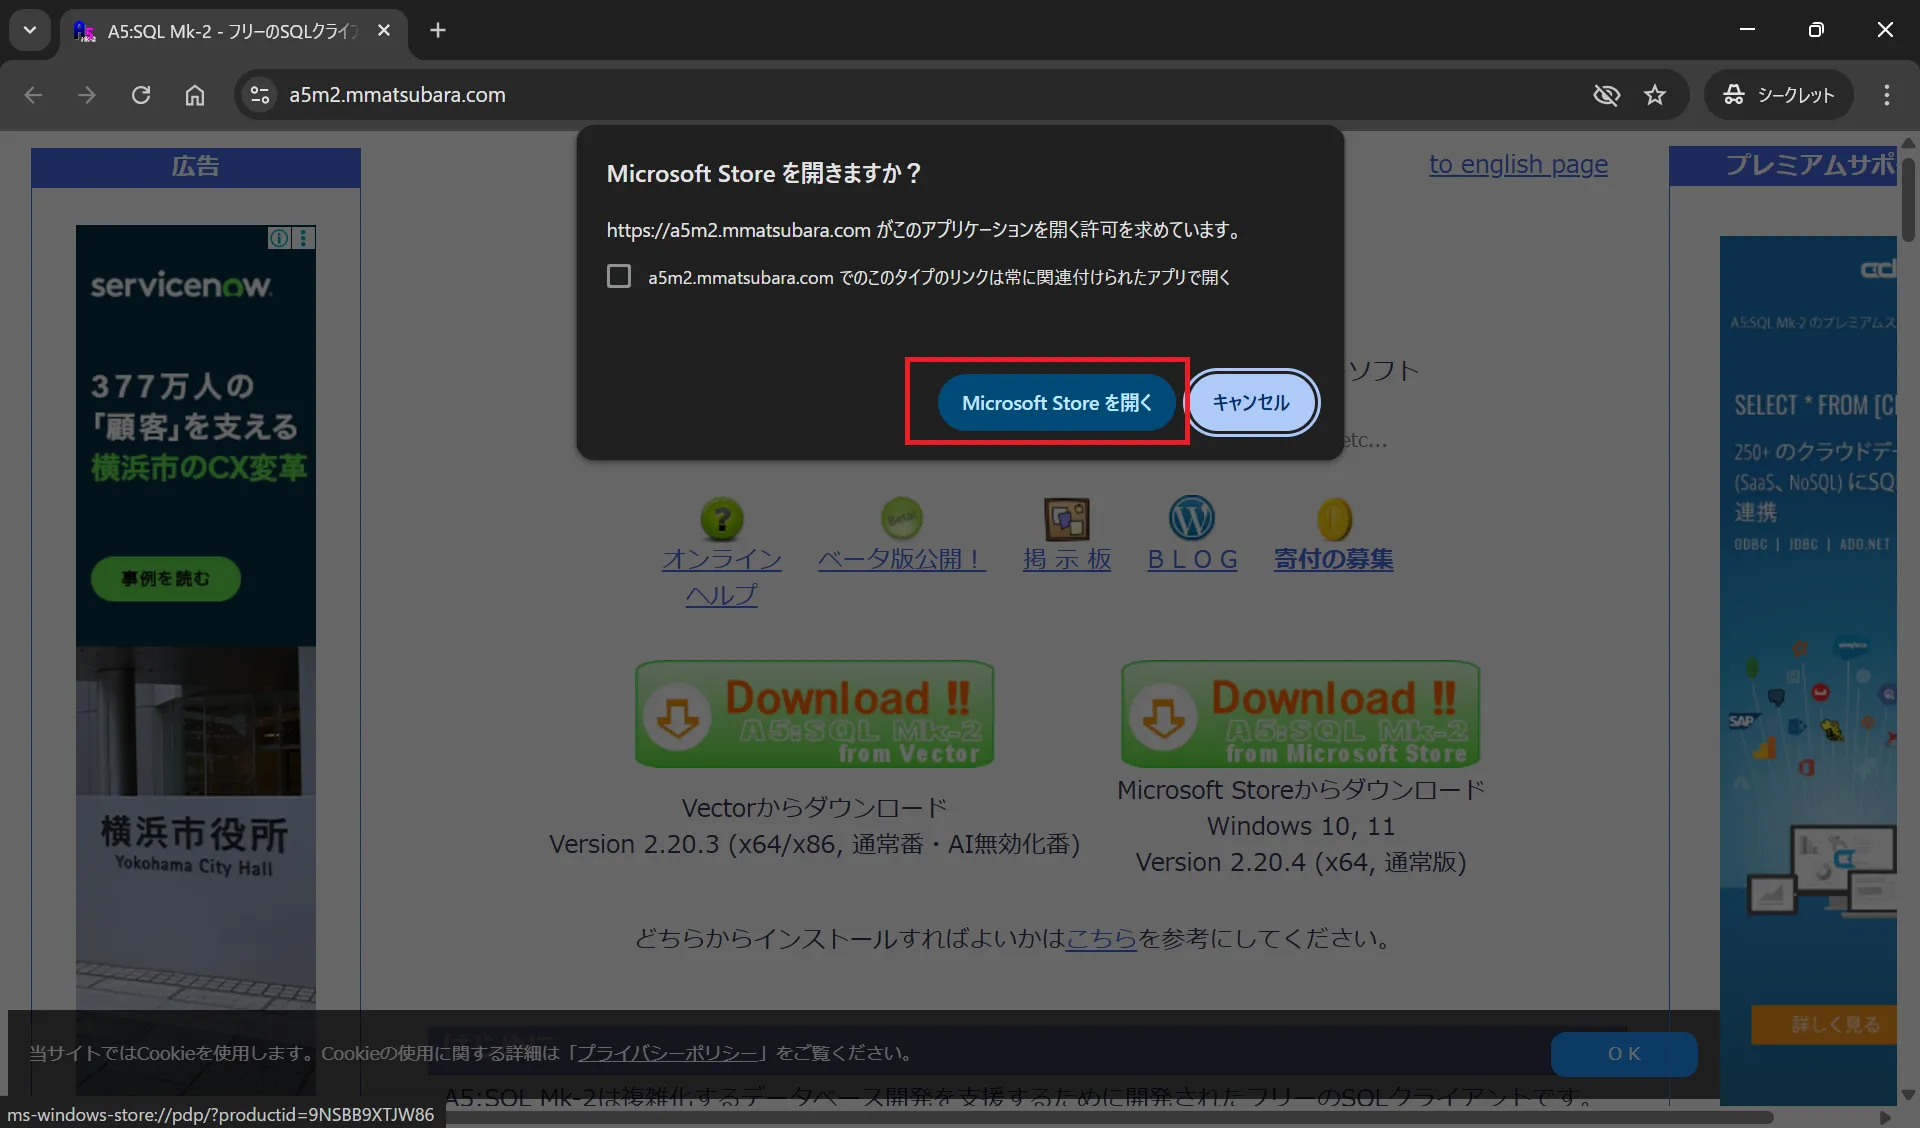The height and width of the screenshot is (1128, 1920).
Task: Open the こちら installation guide link
Action: click(1101, 938)
